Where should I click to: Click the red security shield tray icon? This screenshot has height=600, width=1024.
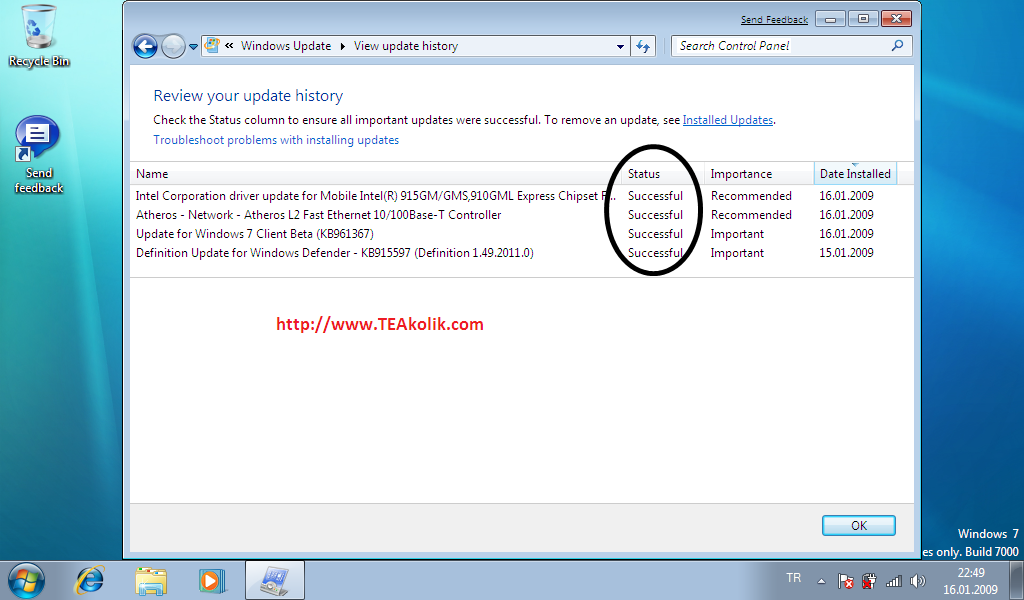coord(869,580)
